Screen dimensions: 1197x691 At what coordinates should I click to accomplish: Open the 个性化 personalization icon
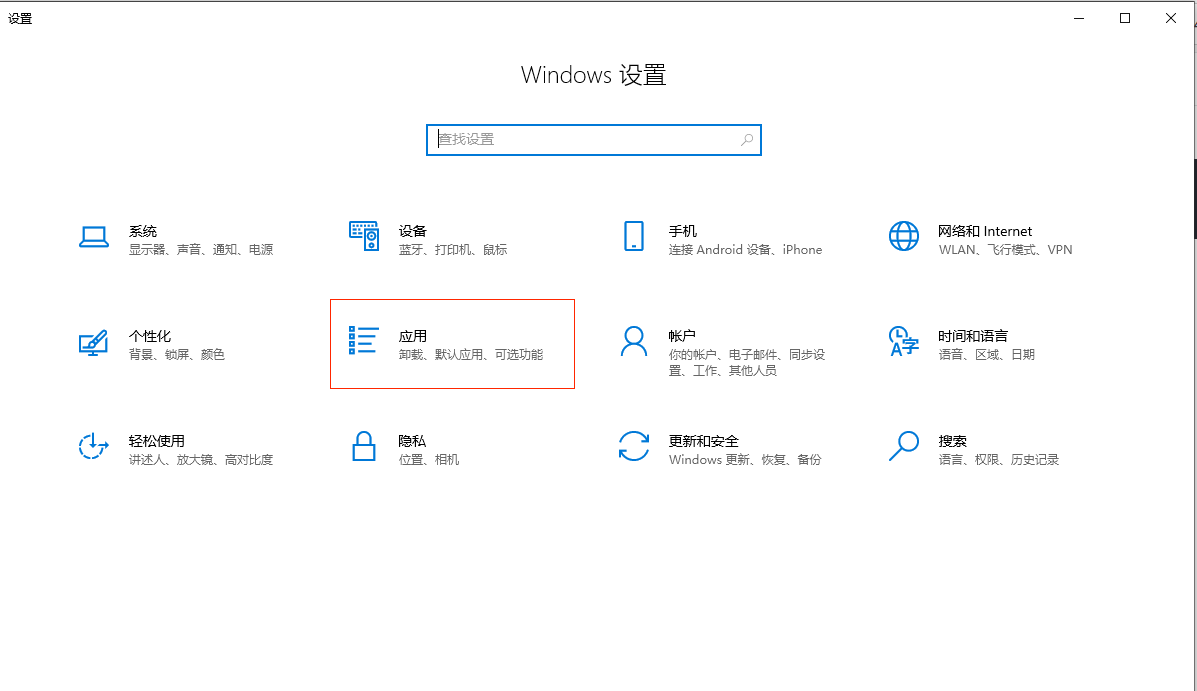click(93, 343)
